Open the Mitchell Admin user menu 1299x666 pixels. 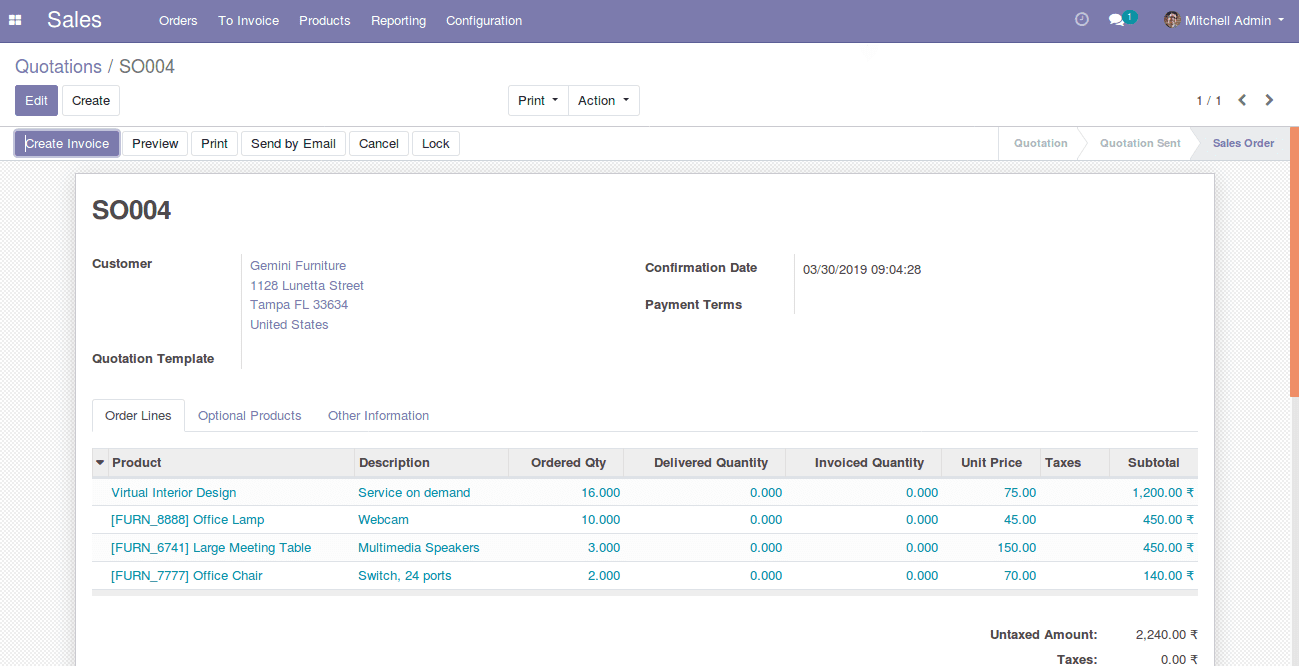(1224, 20)
